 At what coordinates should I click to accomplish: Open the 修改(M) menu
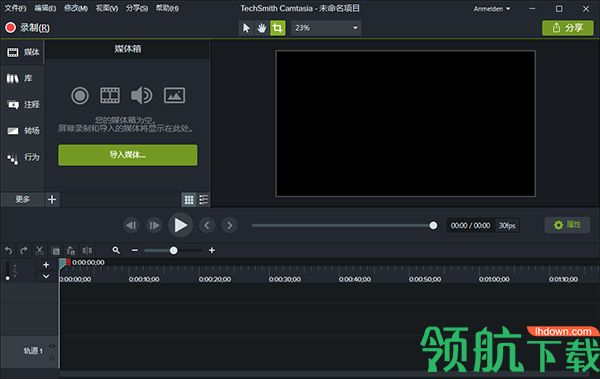[76, 8]
